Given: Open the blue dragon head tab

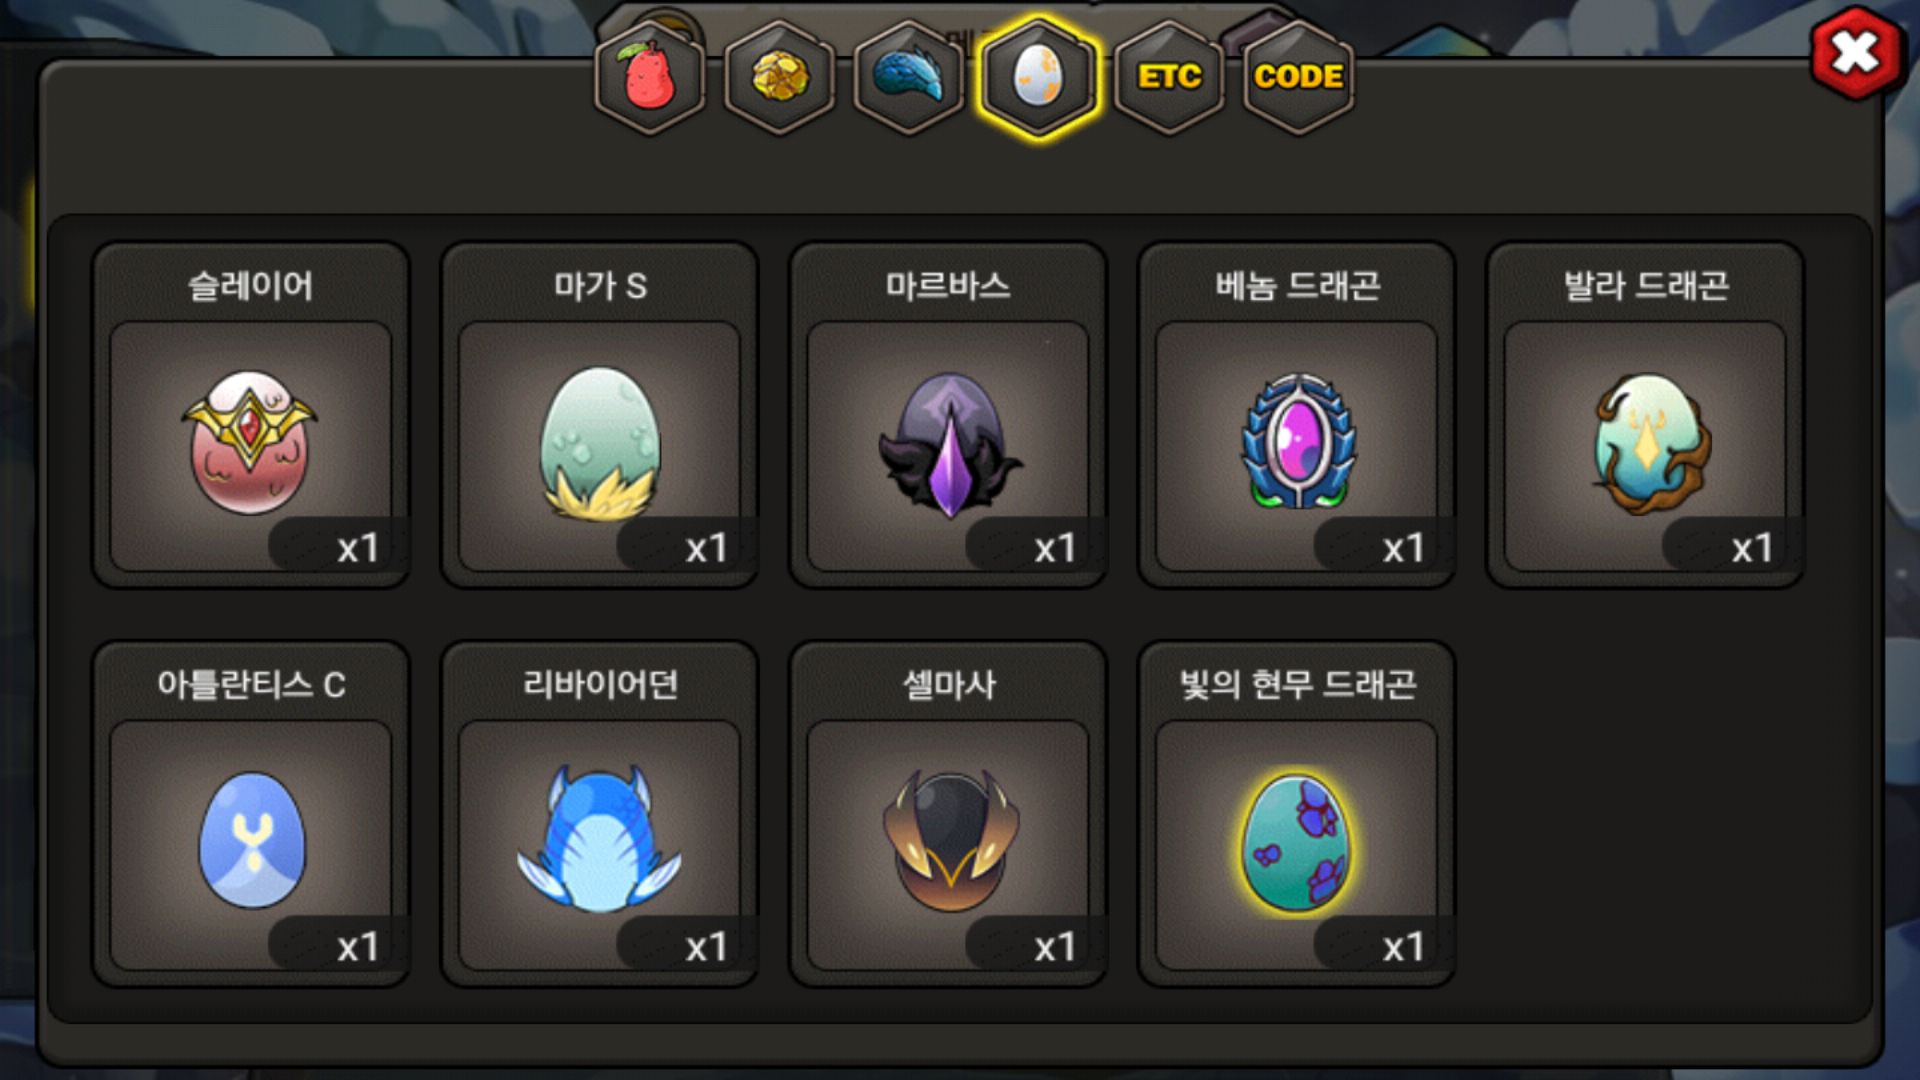Looking at the screenshot, I should [x=909, y=77].
